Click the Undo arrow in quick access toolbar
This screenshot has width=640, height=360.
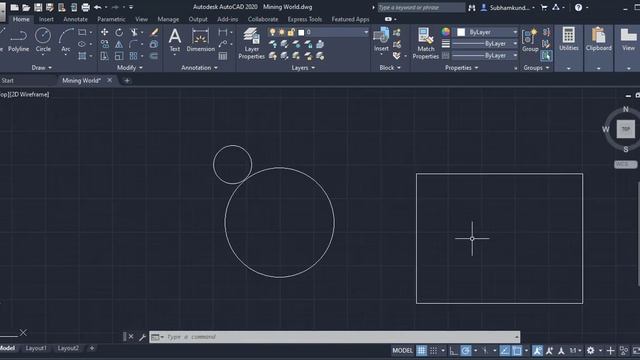[98, 7]
